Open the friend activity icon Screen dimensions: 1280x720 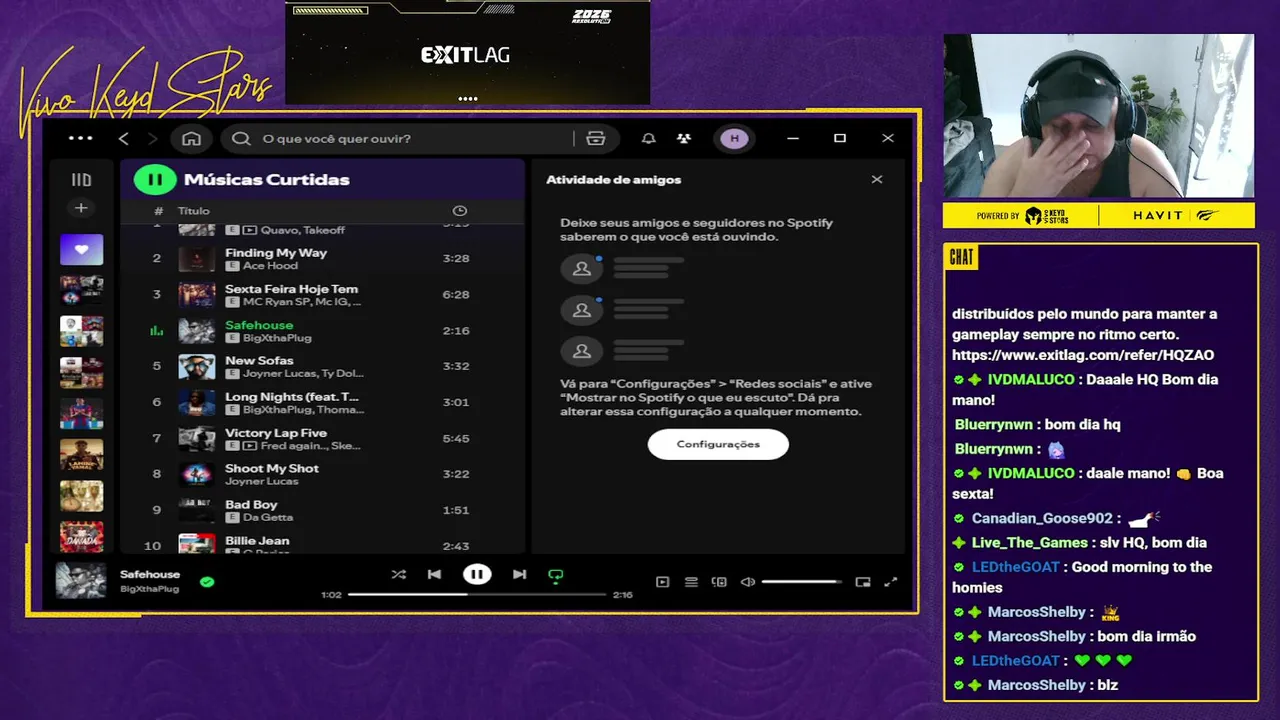[684, 139]
